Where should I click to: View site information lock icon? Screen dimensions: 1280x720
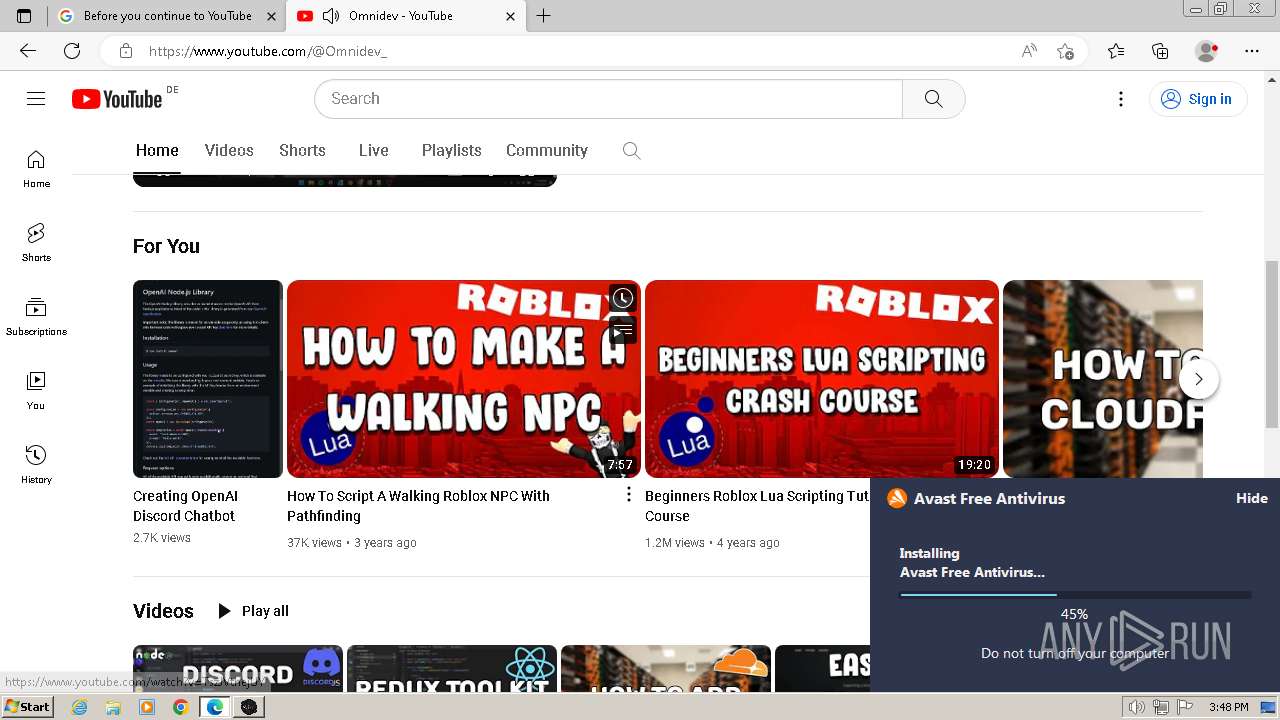pyautogui.click(x=125, y=51)
